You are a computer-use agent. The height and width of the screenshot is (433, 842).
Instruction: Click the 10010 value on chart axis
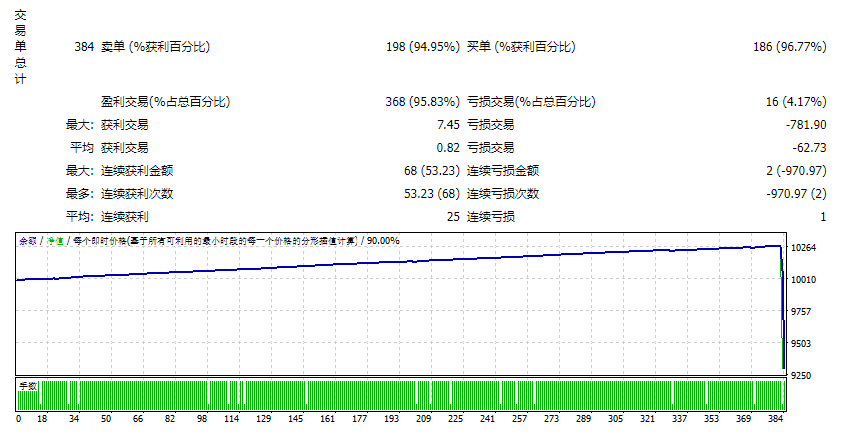[804, 279]
